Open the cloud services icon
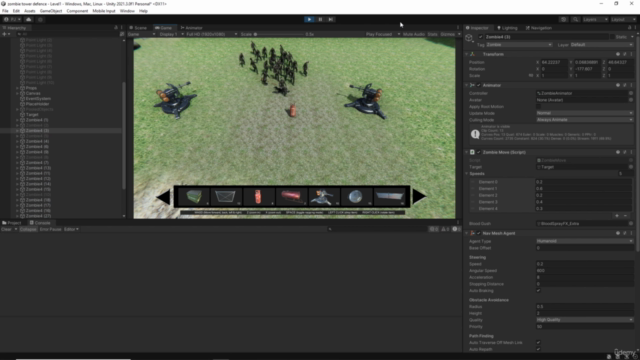 (29, 19)
